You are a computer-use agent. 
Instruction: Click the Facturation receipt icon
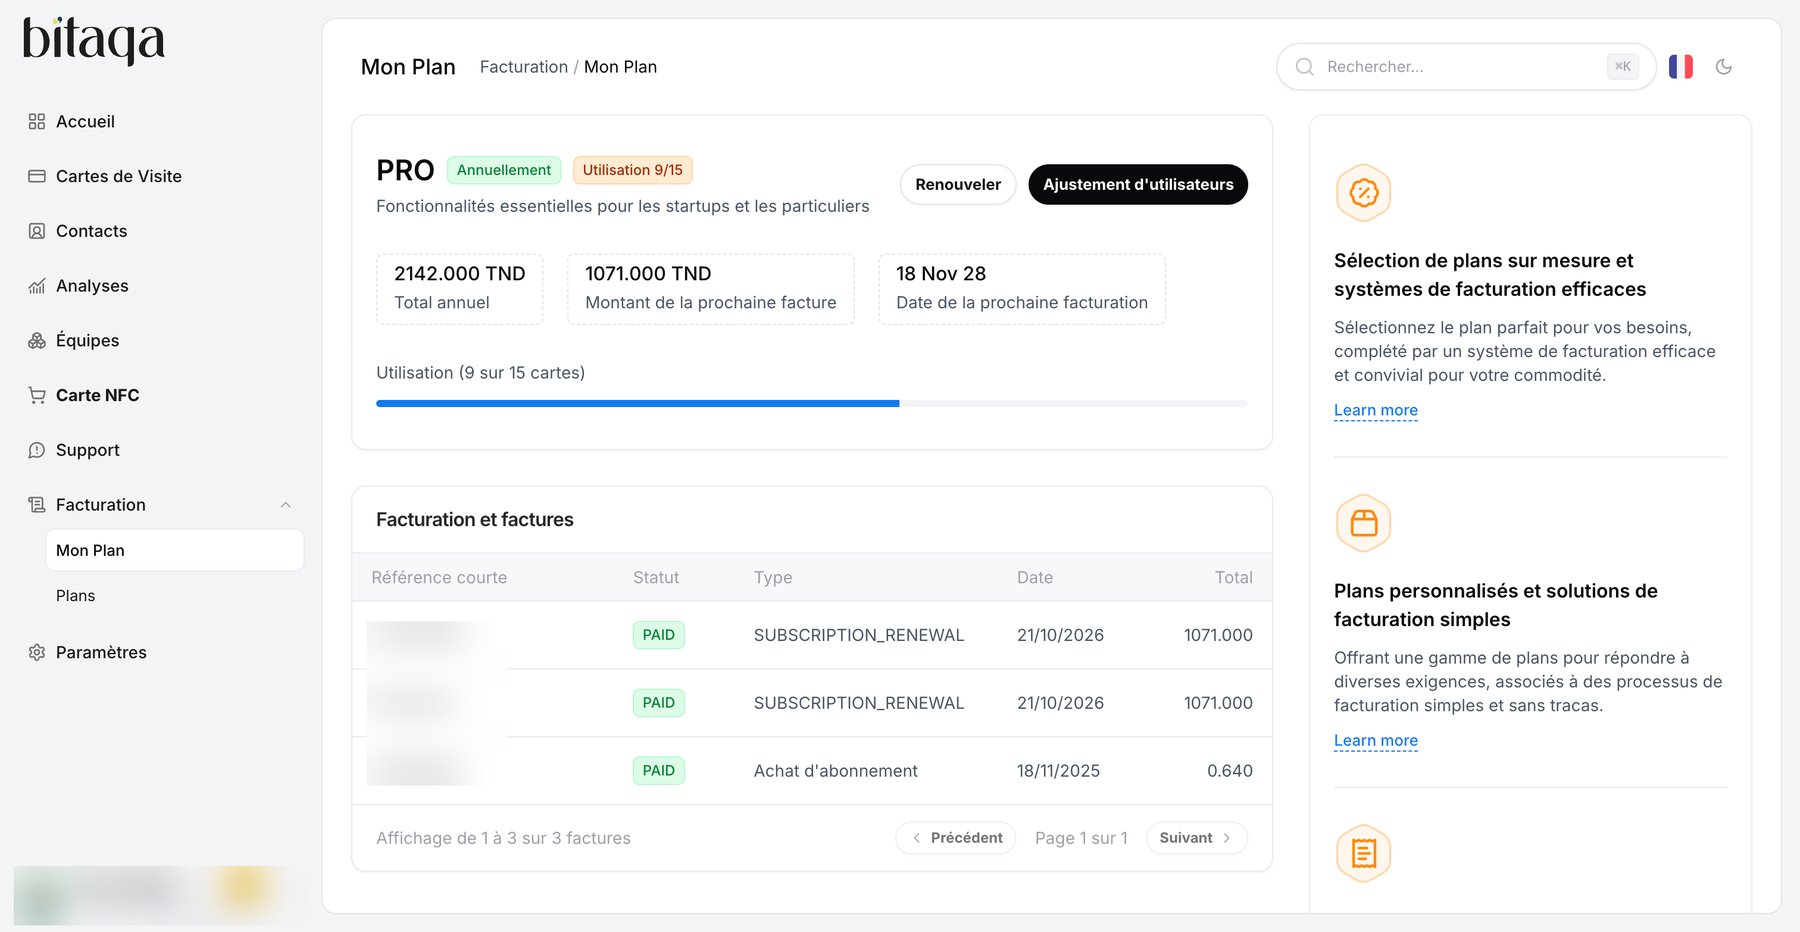[x=37, y=505]
